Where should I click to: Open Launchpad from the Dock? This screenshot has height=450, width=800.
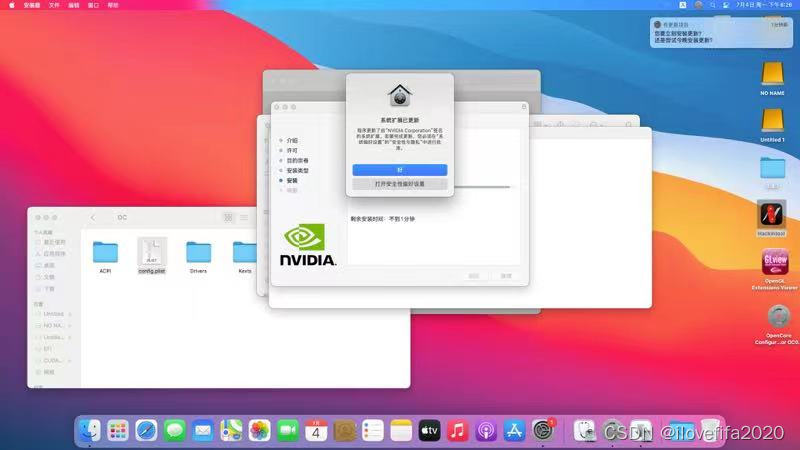click(x=118, y=431)
